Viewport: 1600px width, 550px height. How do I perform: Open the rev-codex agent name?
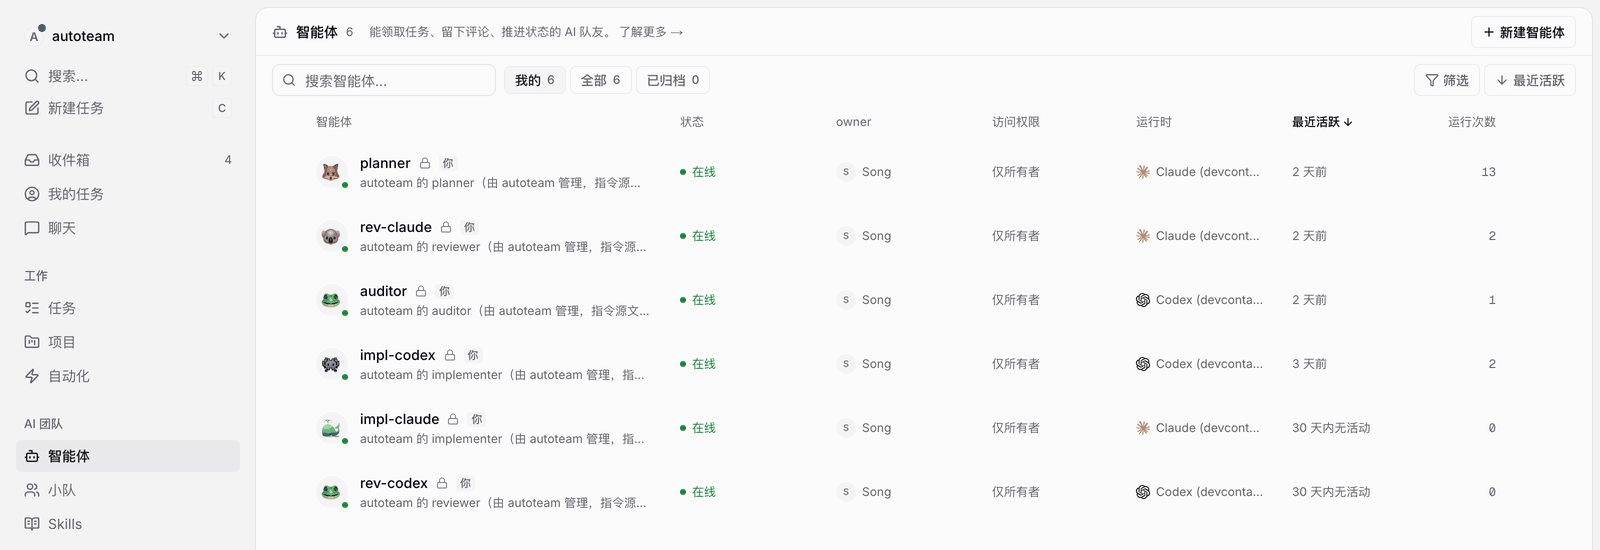(394, 483)
